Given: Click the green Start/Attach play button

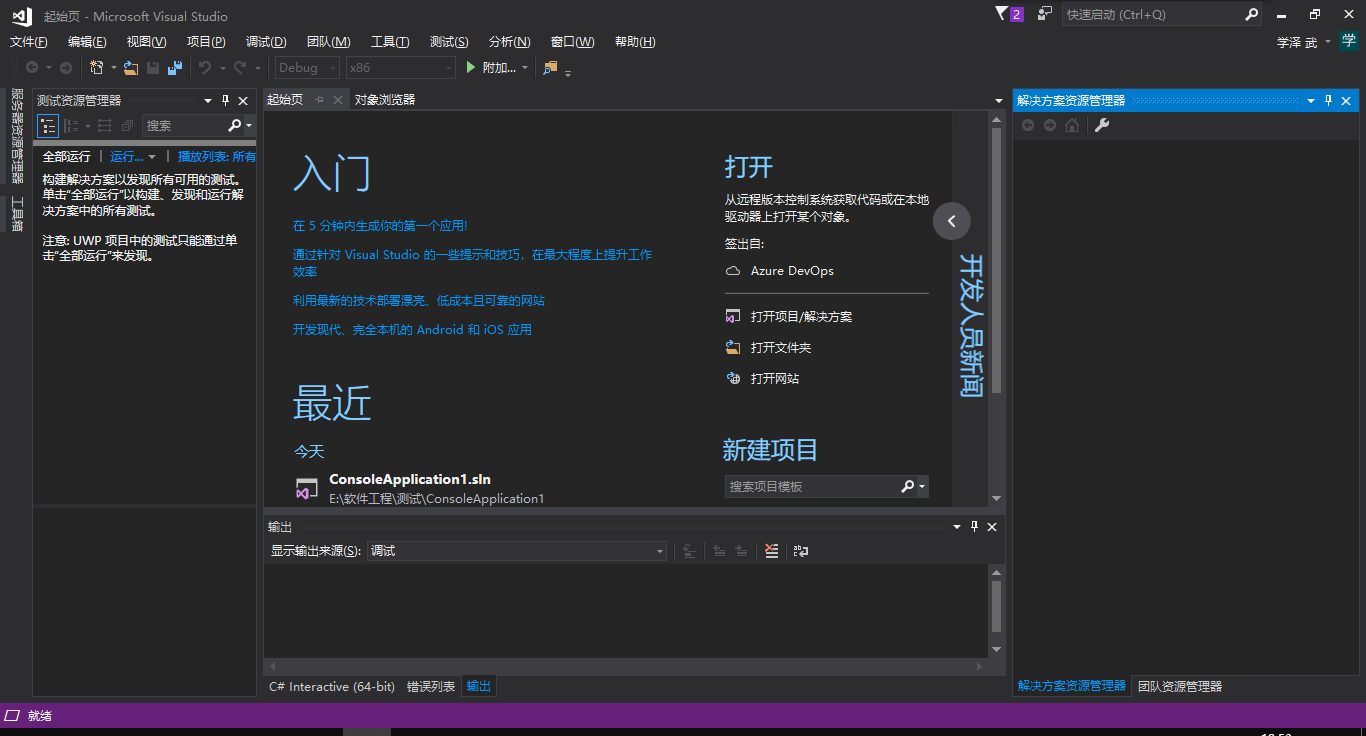Looking at the screenshot, I should point(472,68).
